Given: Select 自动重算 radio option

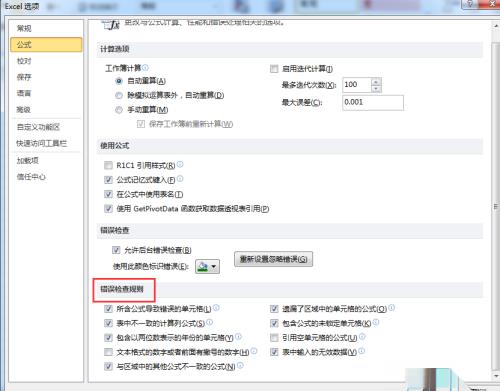Looking at the screenshot, I should [x=119, y=81].
